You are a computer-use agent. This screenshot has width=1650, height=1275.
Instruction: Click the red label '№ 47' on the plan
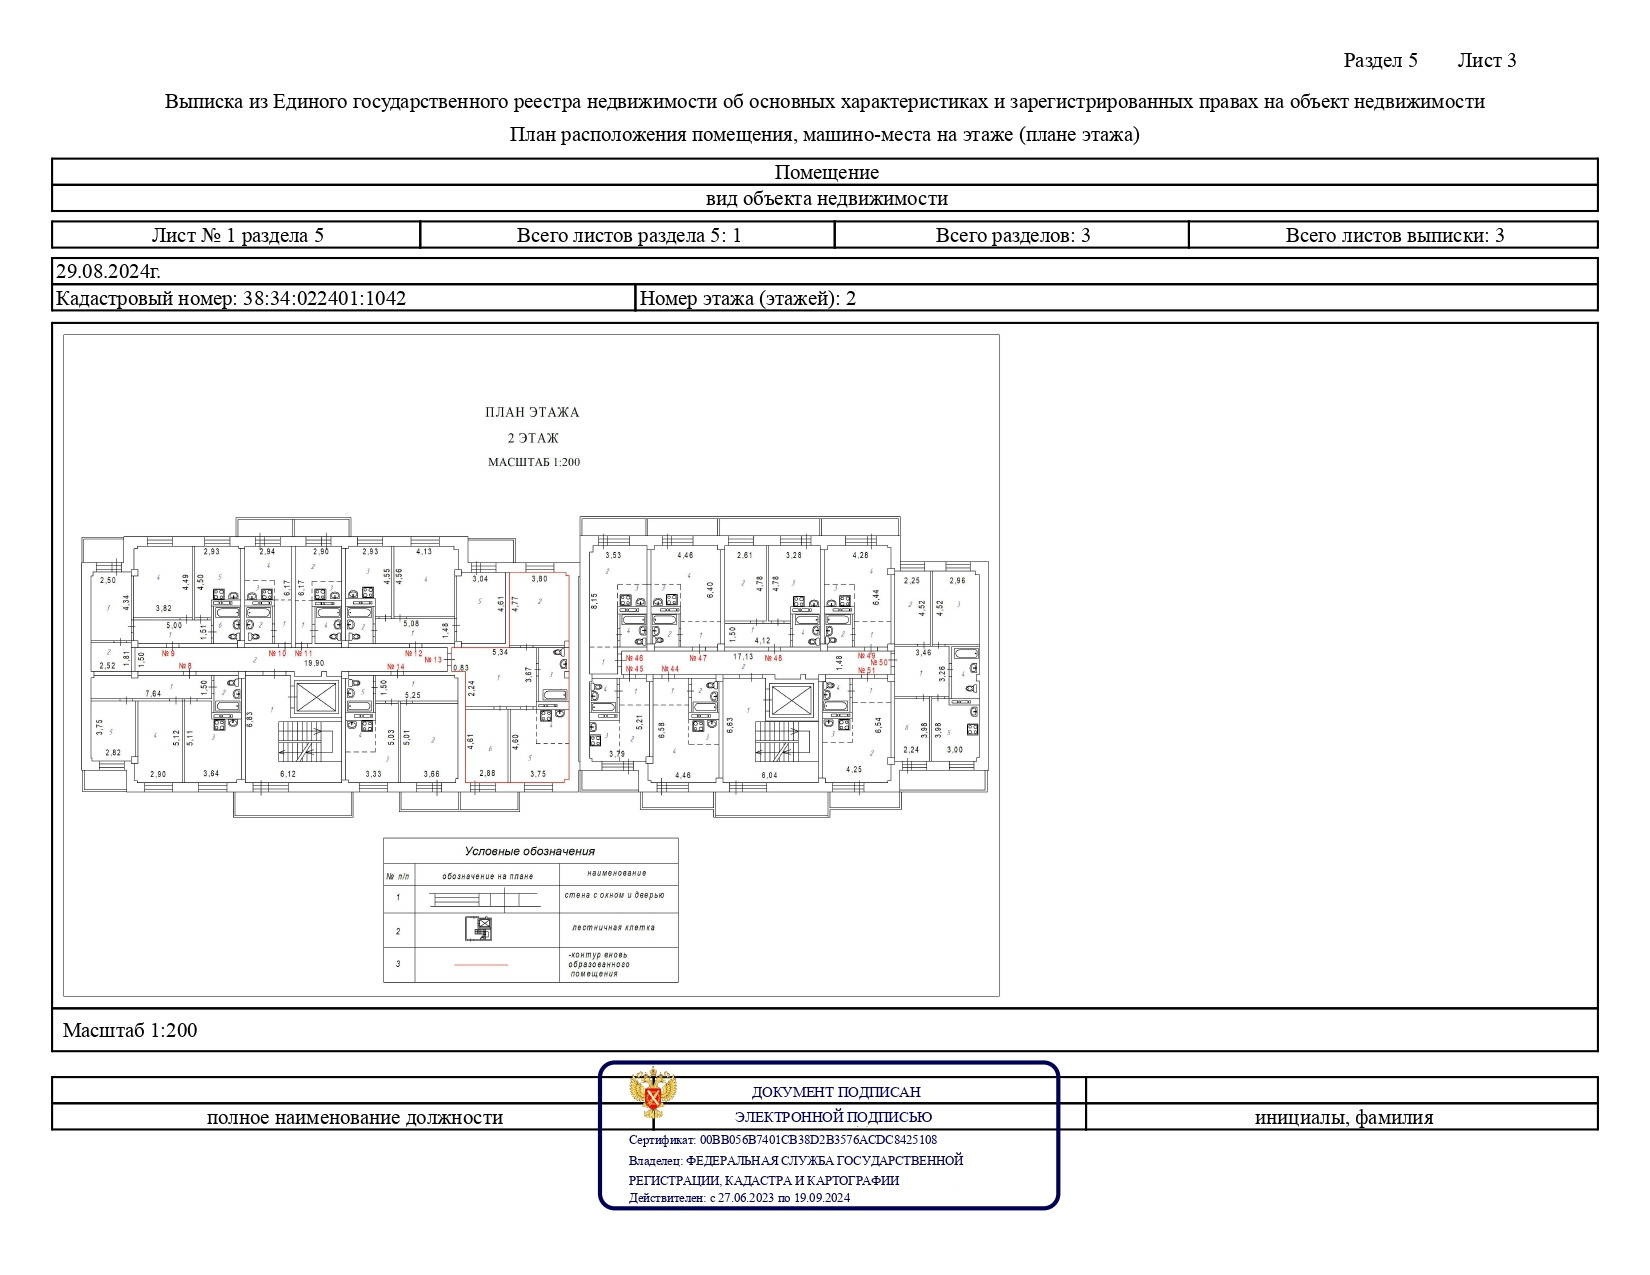tap(698, 658)
